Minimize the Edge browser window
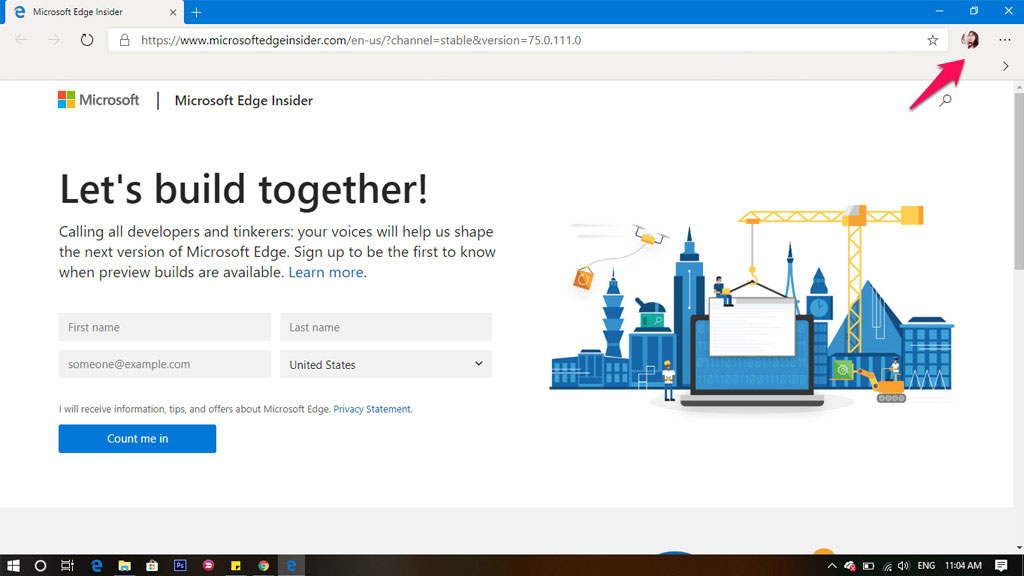 [940, 11]
